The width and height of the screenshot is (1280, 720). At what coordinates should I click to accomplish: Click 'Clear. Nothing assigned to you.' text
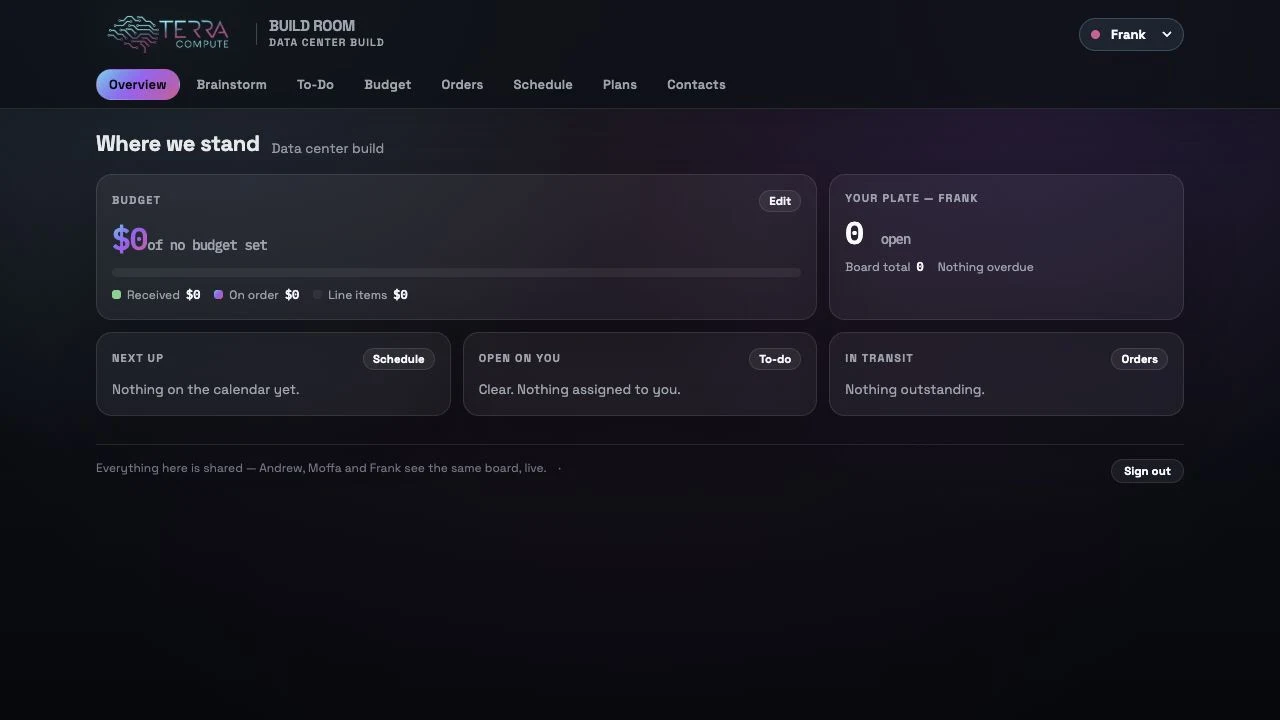click(x=579, y=390)
